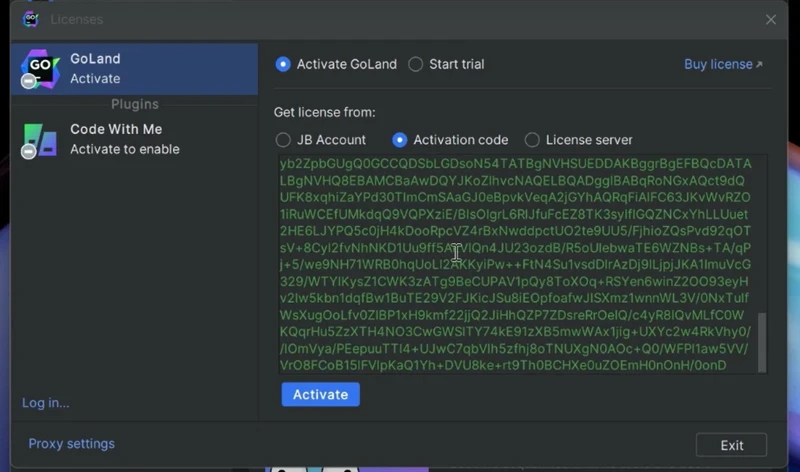
Task: Click the Licenses title bar text
Action: (76, 20)
